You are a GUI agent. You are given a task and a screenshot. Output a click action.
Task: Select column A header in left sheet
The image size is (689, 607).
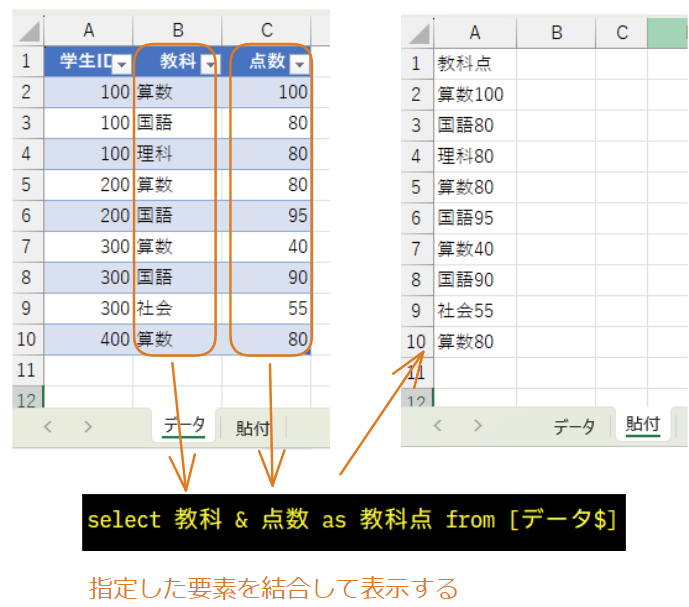coord(88,31)
